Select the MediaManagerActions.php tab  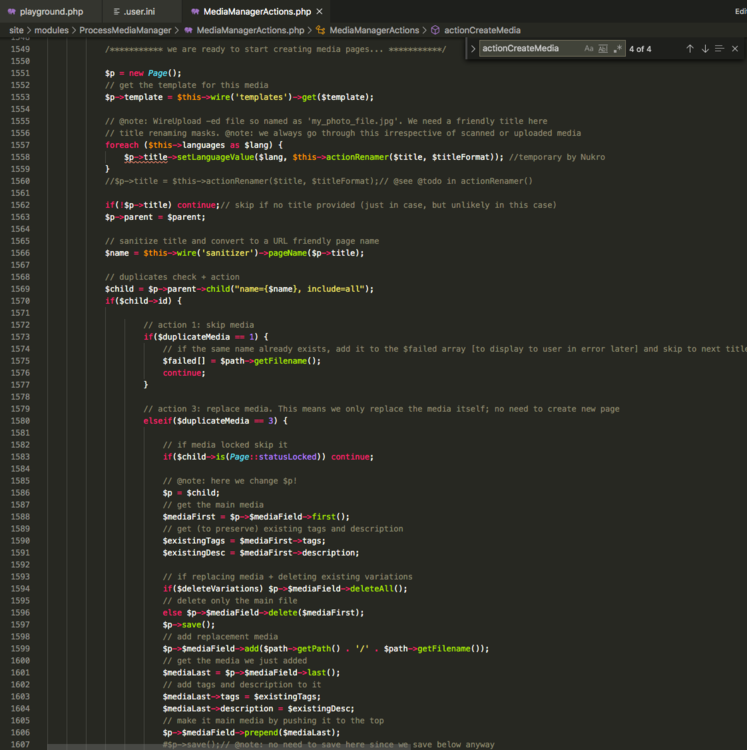coord(257,11)
